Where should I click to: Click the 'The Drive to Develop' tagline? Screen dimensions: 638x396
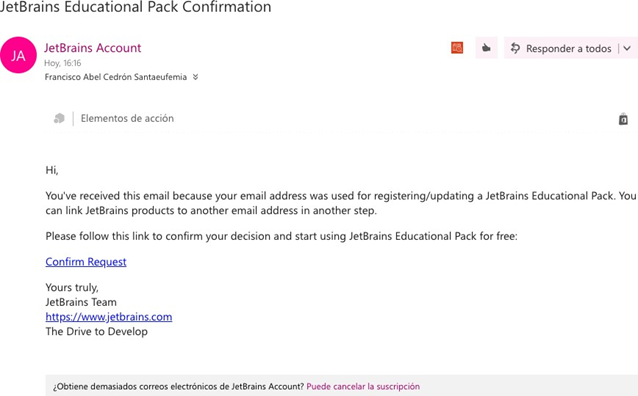96,331
